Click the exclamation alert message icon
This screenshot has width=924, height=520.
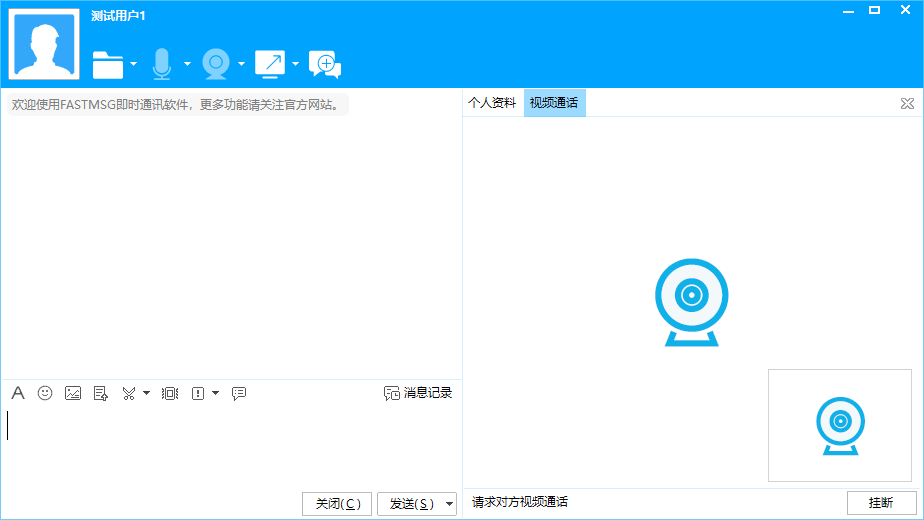[198, 393]
